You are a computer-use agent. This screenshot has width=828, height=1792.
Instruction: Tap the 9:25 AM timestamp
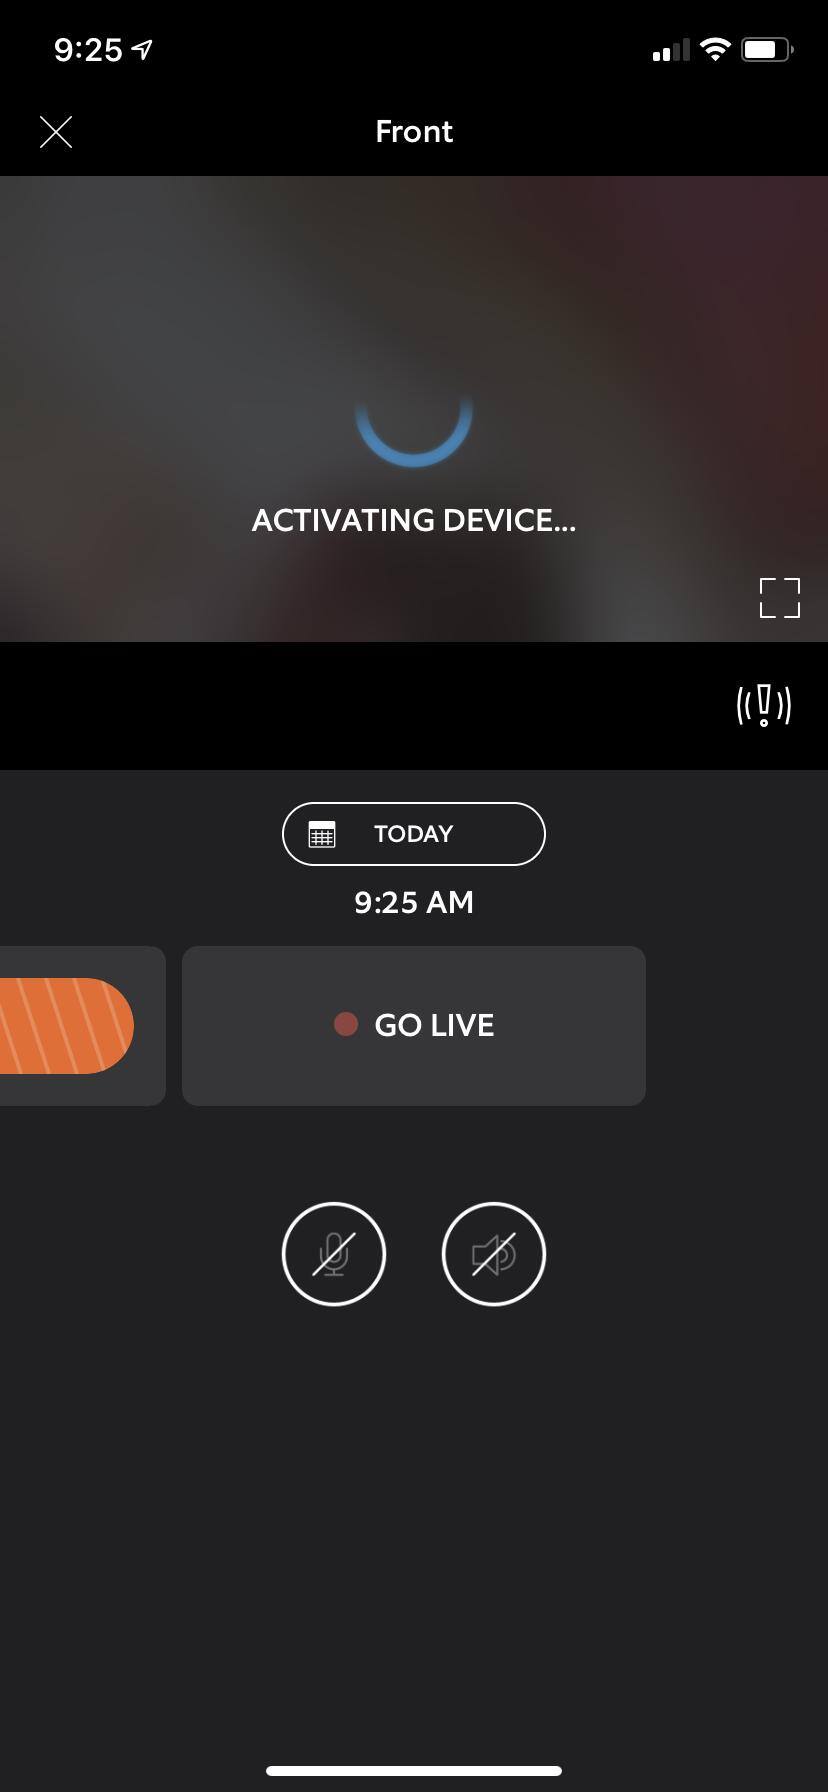[414, 902]
